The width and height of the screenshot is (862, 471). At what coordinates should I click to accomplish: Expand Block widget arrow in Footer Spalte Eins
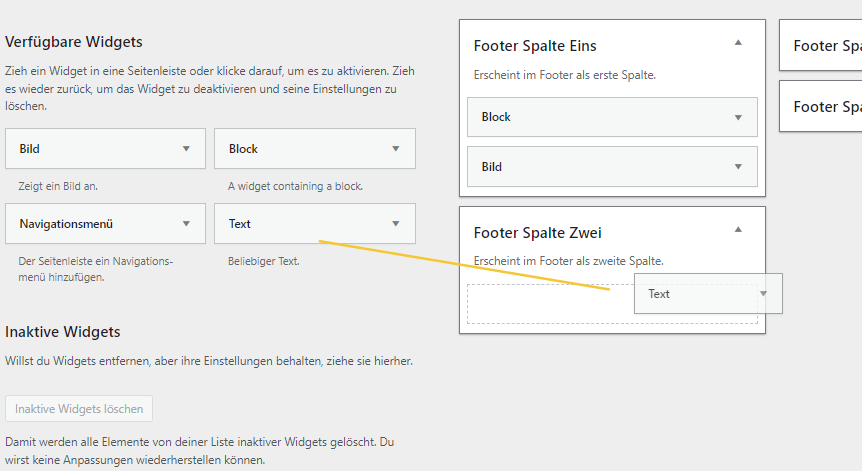(x=738, y=117)
